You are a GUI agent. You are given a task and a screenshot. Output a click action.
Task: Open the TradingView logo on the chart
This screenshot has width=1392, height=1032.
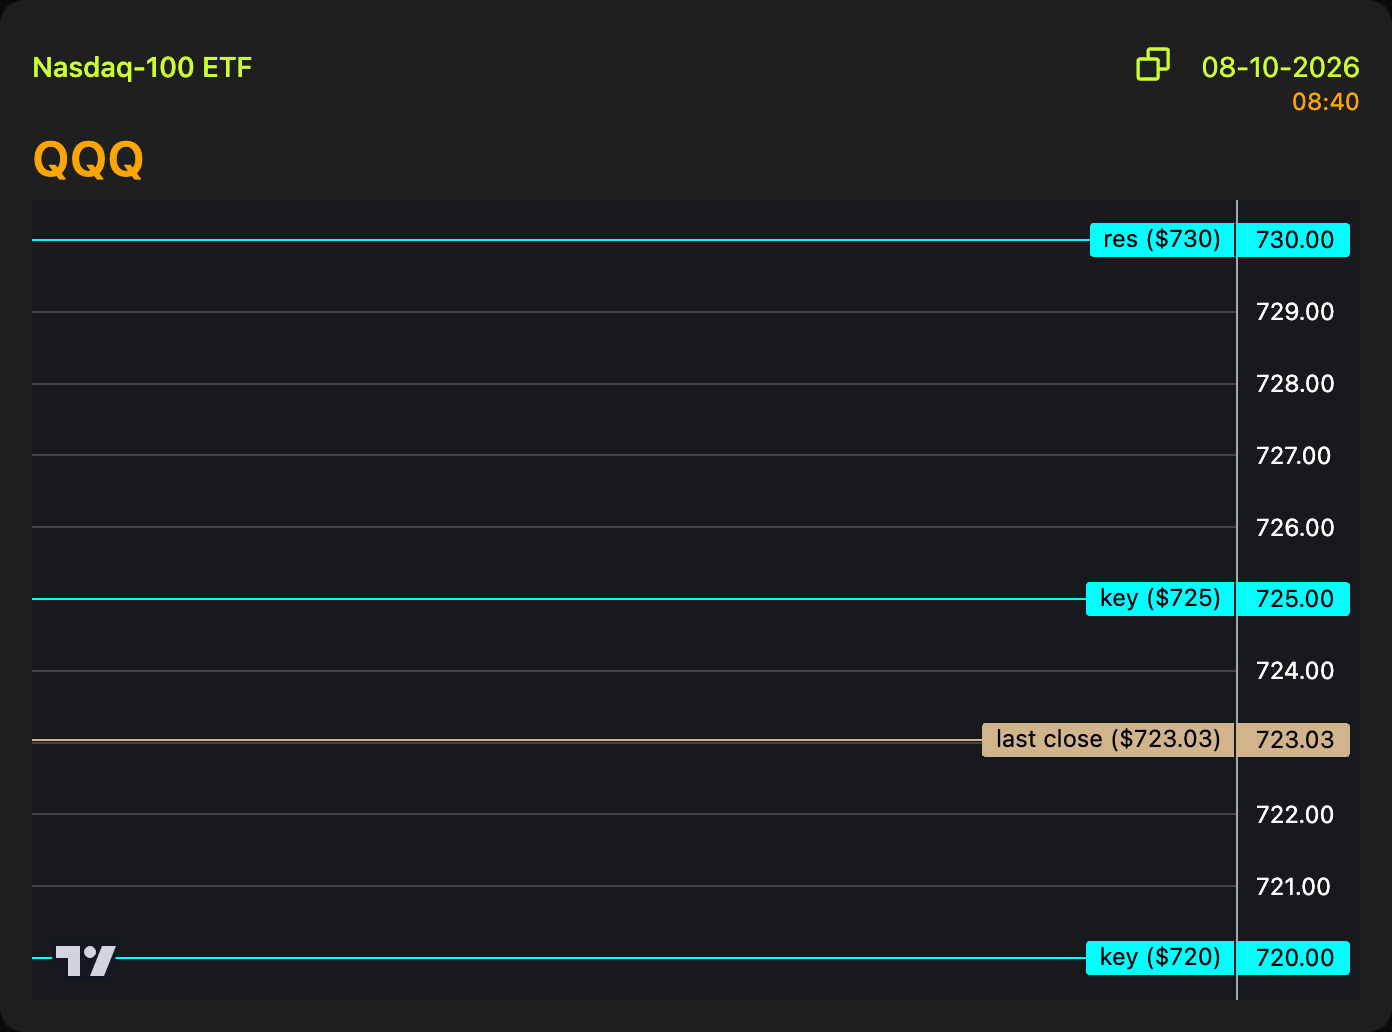[x=85, y=960]
